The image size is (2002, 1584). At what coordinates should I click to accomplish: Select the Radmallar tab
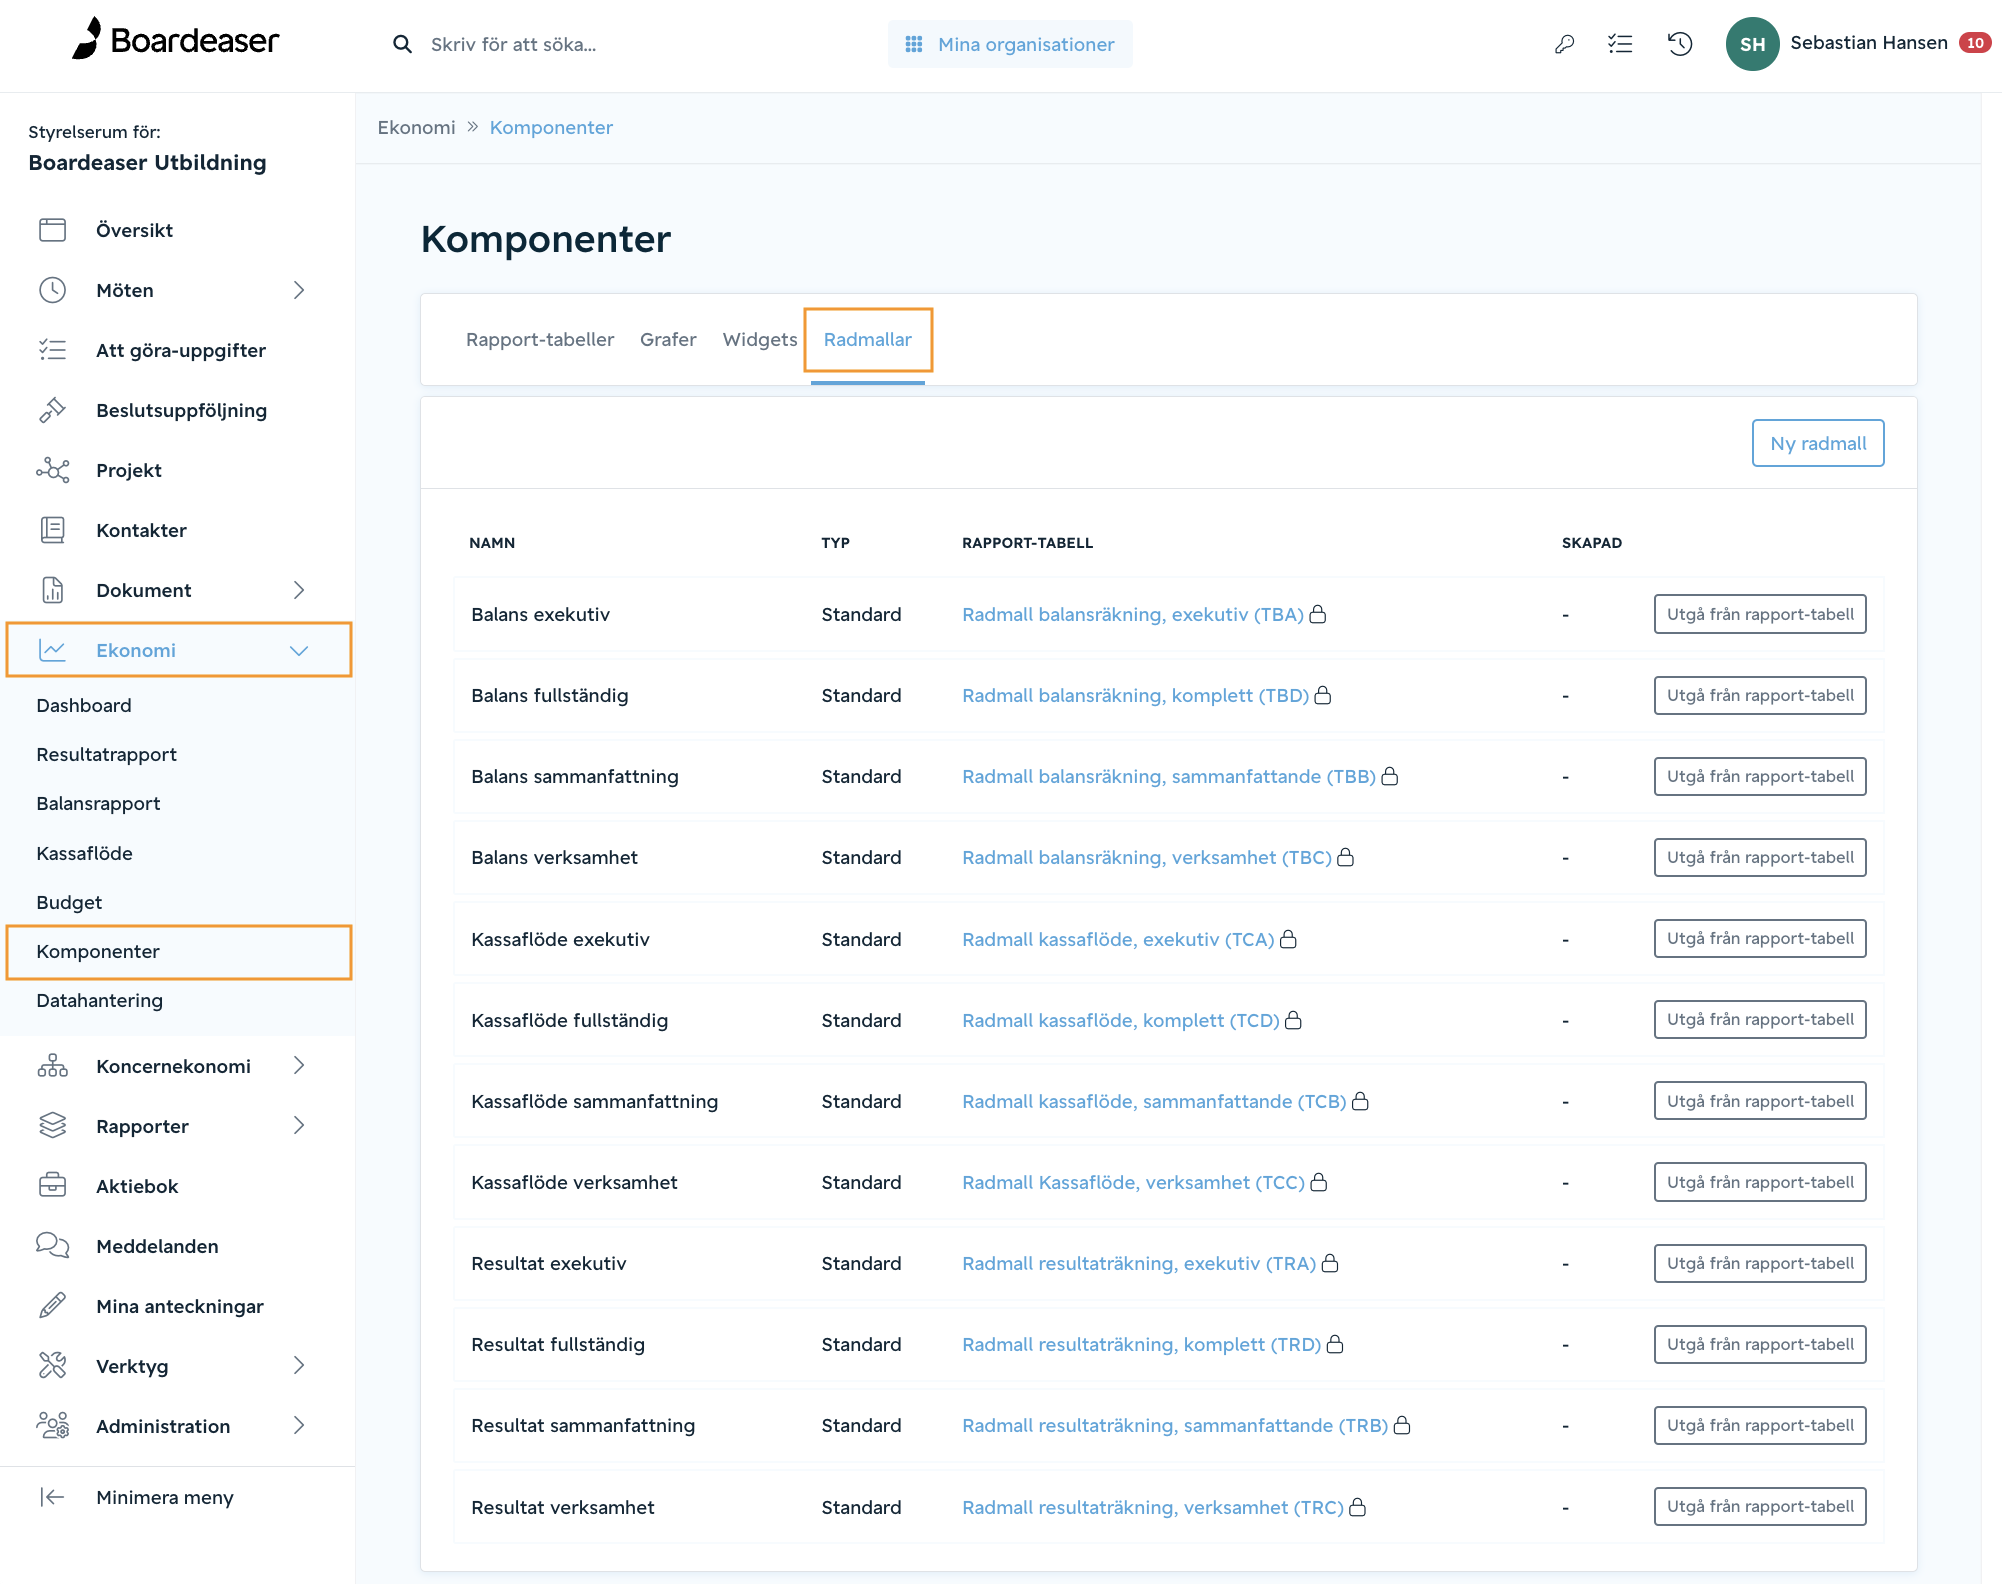click(x=867, y=339)
